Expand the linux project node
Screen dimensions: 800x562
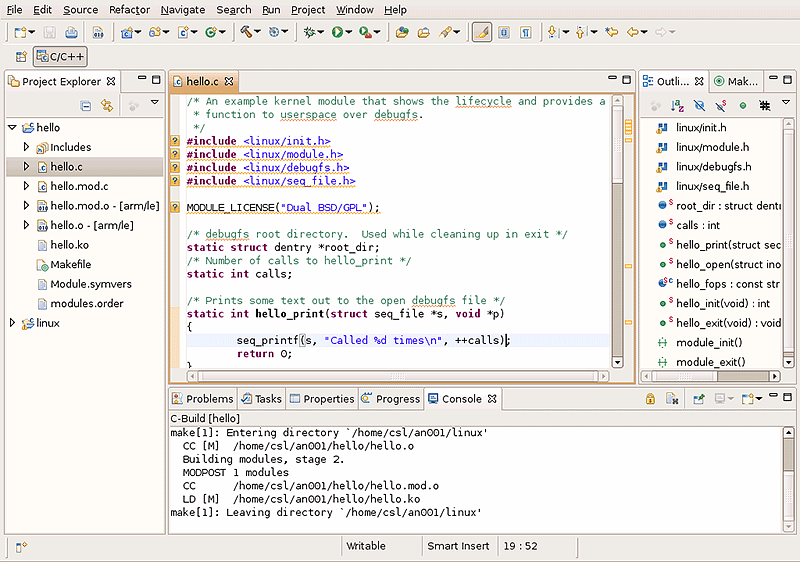12,323
